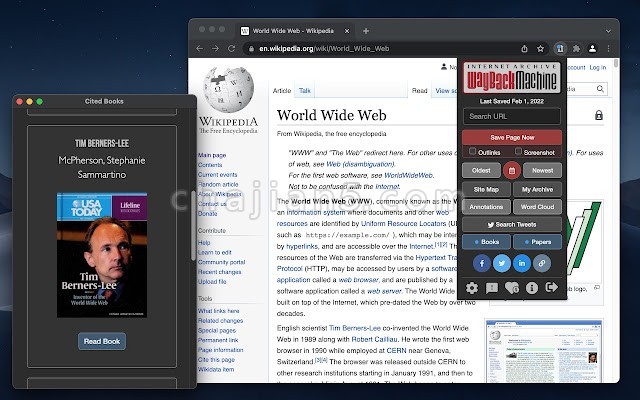Open the Tim Berners-Lee article link
This screenshot has width=640, height=400.
coord(355,328)
